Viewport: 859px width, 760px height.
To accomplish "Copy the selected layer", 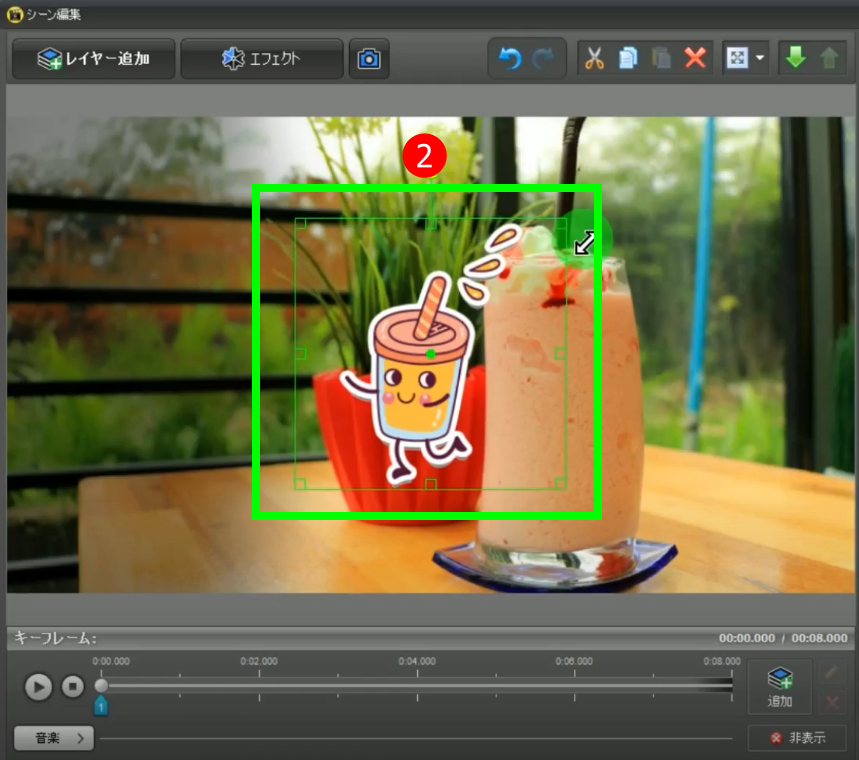I will [x=628, y=59].
